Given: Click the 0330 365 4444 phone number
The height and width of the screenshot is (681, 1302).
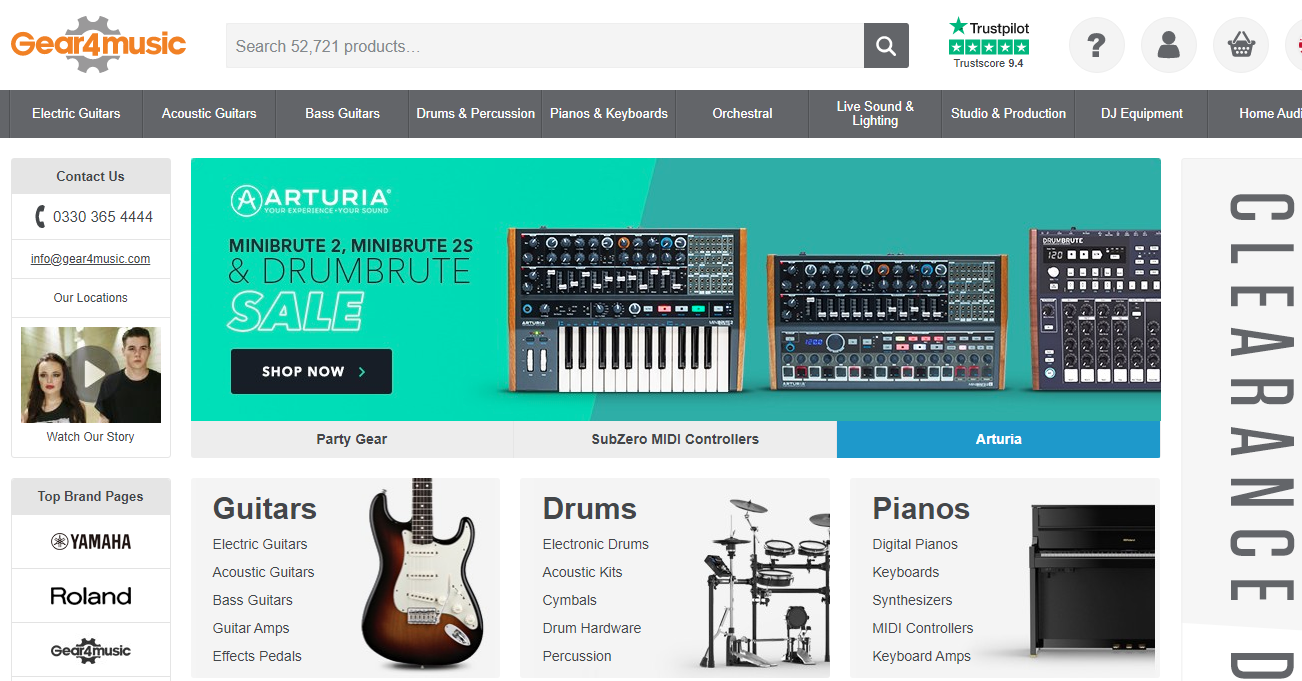Looking at the screenshot, I should tap(103, 217).
